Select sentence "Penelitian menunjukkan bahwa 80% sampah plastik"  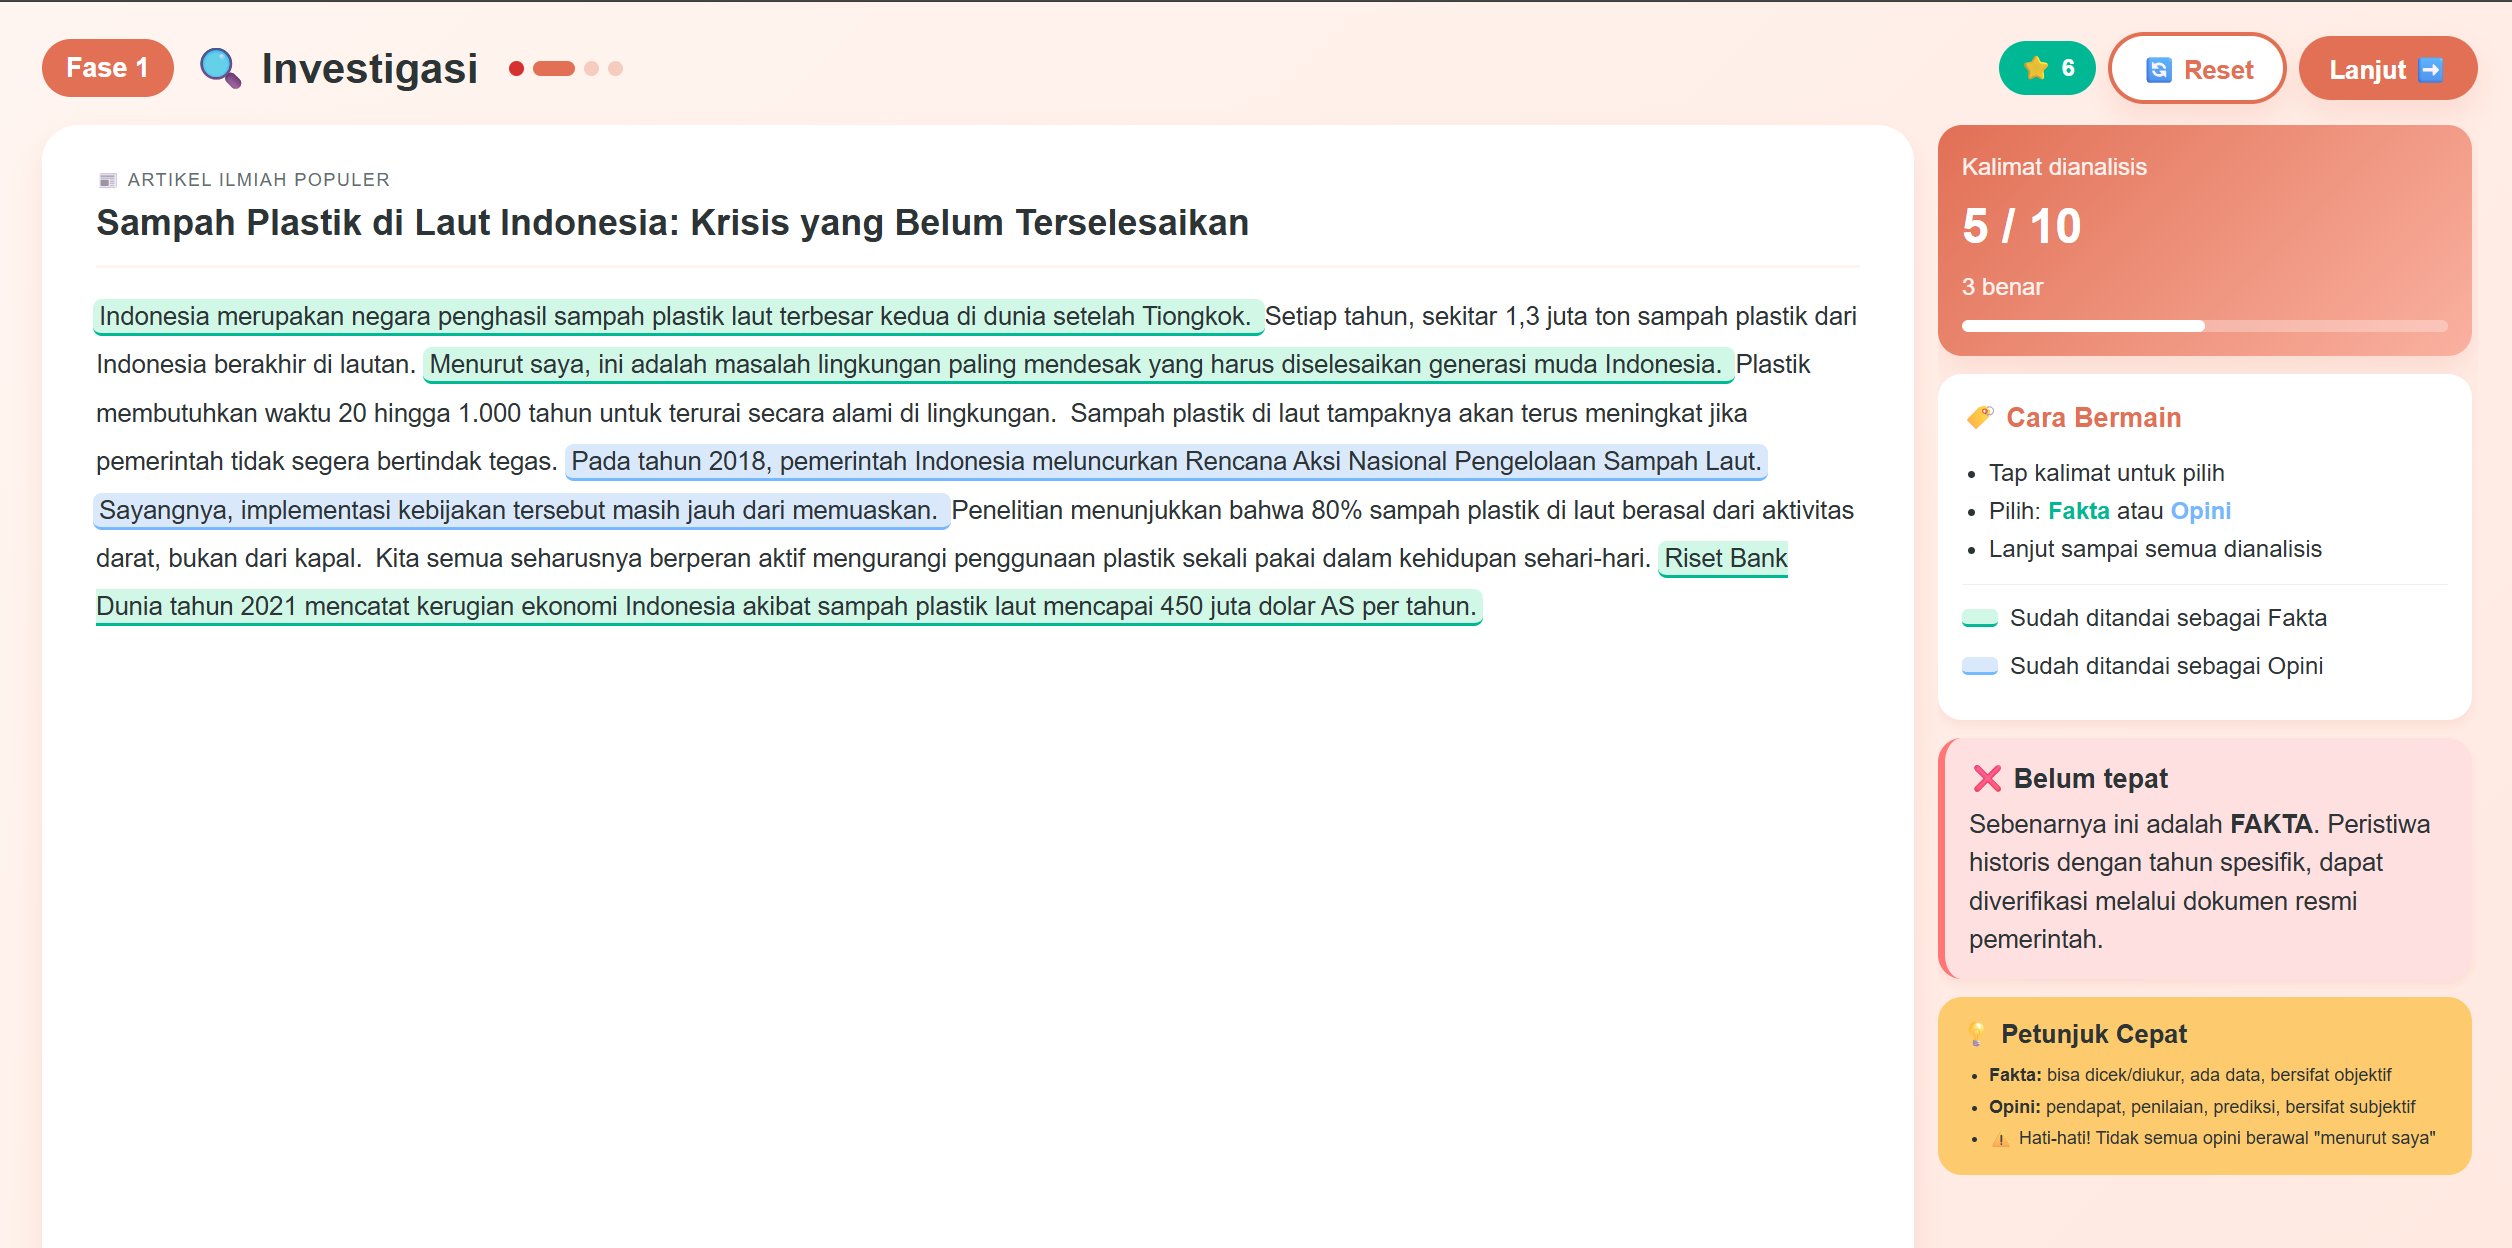click(x=1402, y=511)
